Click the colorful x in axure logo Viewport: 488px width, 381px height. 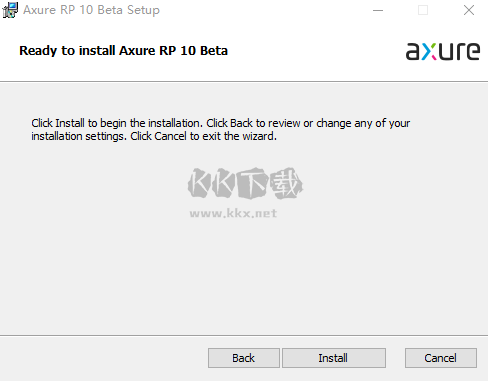coord(429,53)
